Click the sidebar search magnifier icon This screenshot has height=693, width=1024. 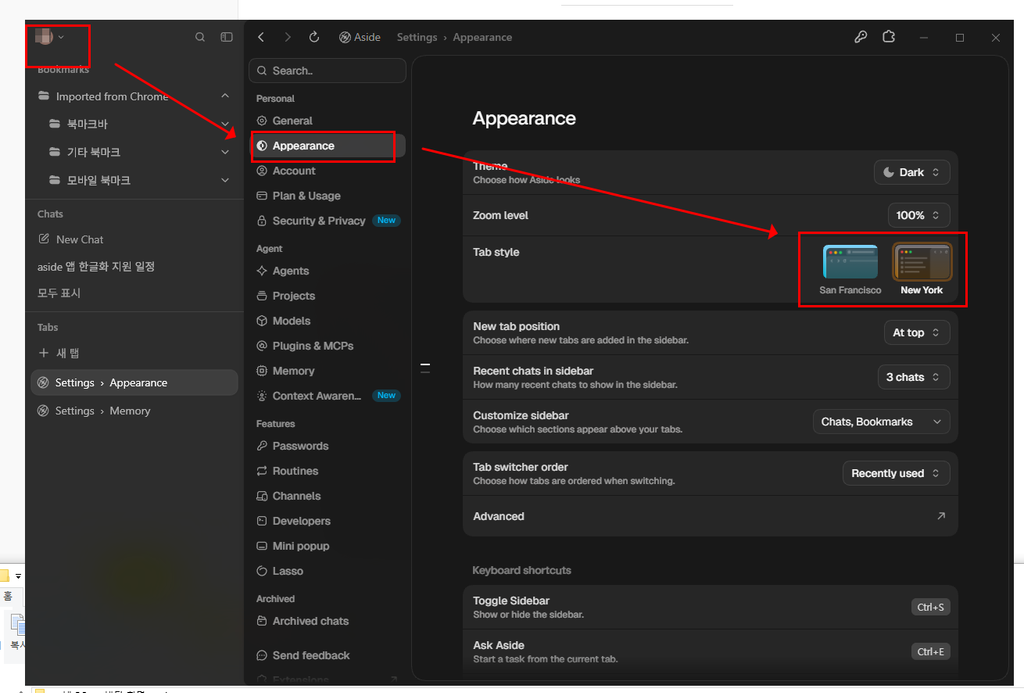[x=200, y=37]
